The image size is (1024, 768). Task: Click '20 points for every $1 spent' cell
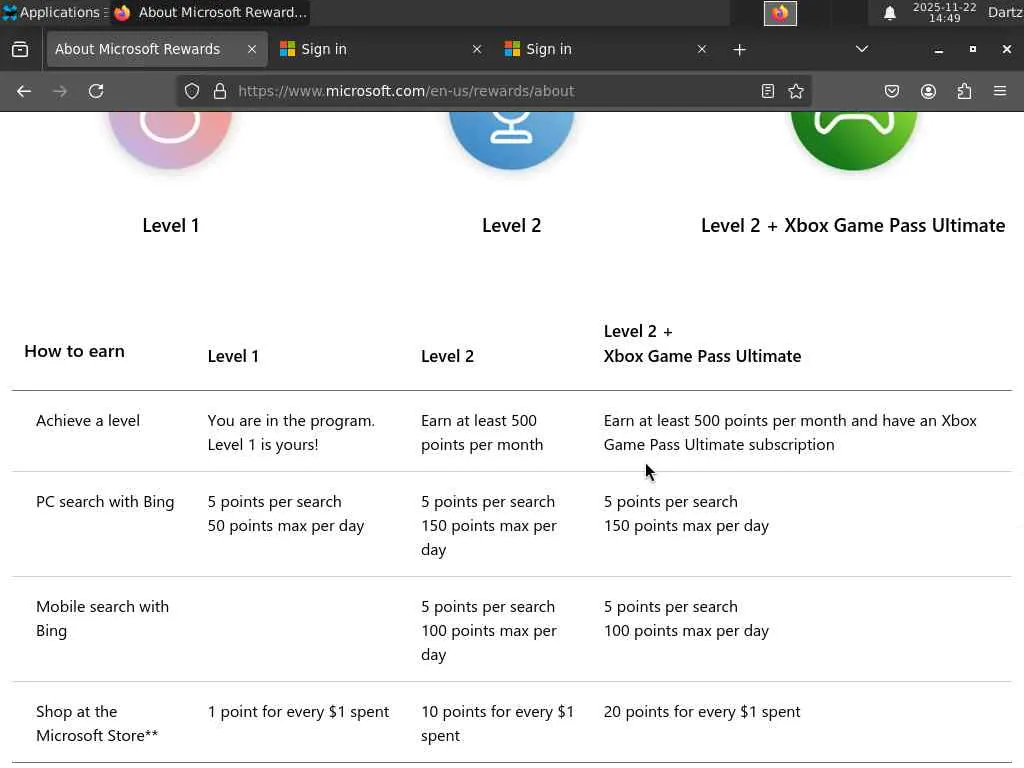click(701, 712)
